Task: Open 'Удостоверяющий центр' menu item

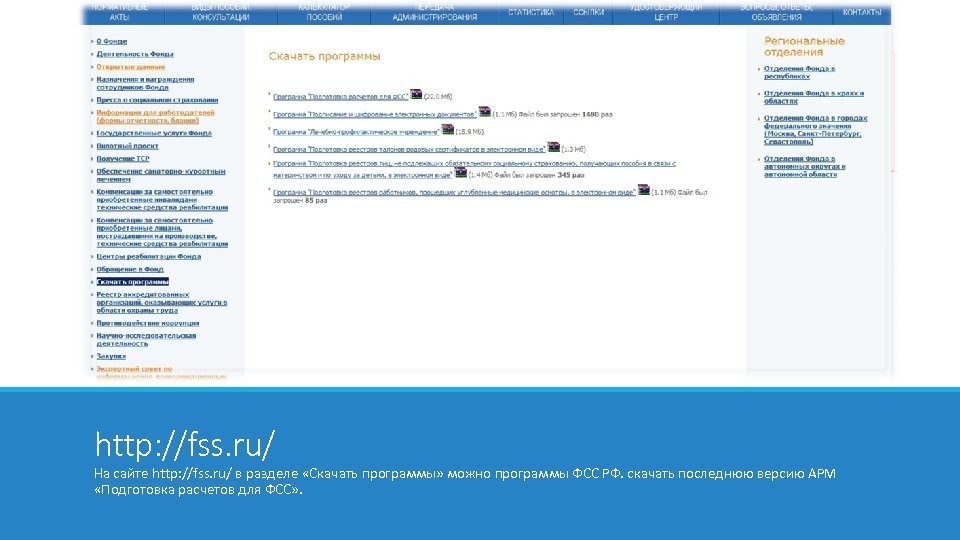Action: 666,12
